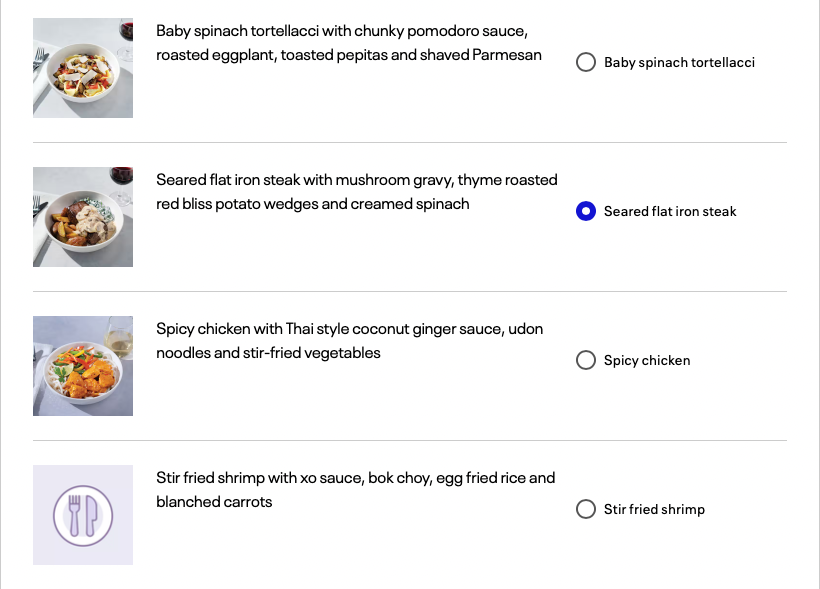This screenshot has width=820, height=589.
Task: Click the shrimp with xo sauce description
Action: pyautogui.click(x=356, y=490)
